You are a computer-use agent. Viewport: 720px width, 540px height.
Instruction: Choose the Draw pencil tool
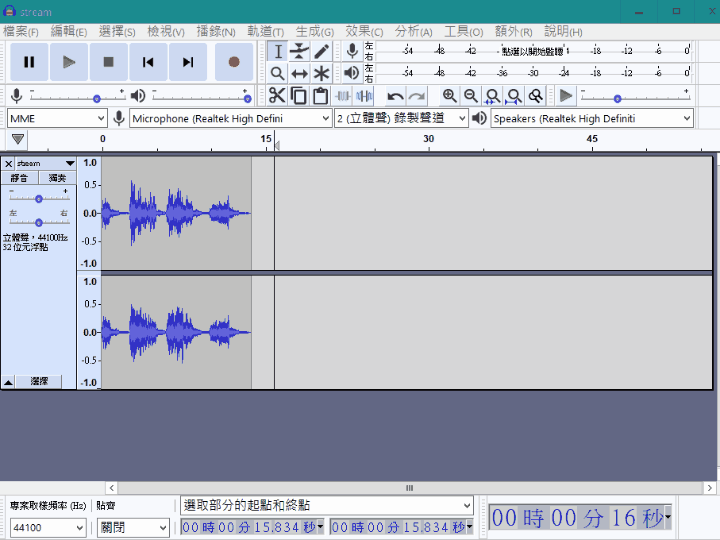click(x=321, y=51)
